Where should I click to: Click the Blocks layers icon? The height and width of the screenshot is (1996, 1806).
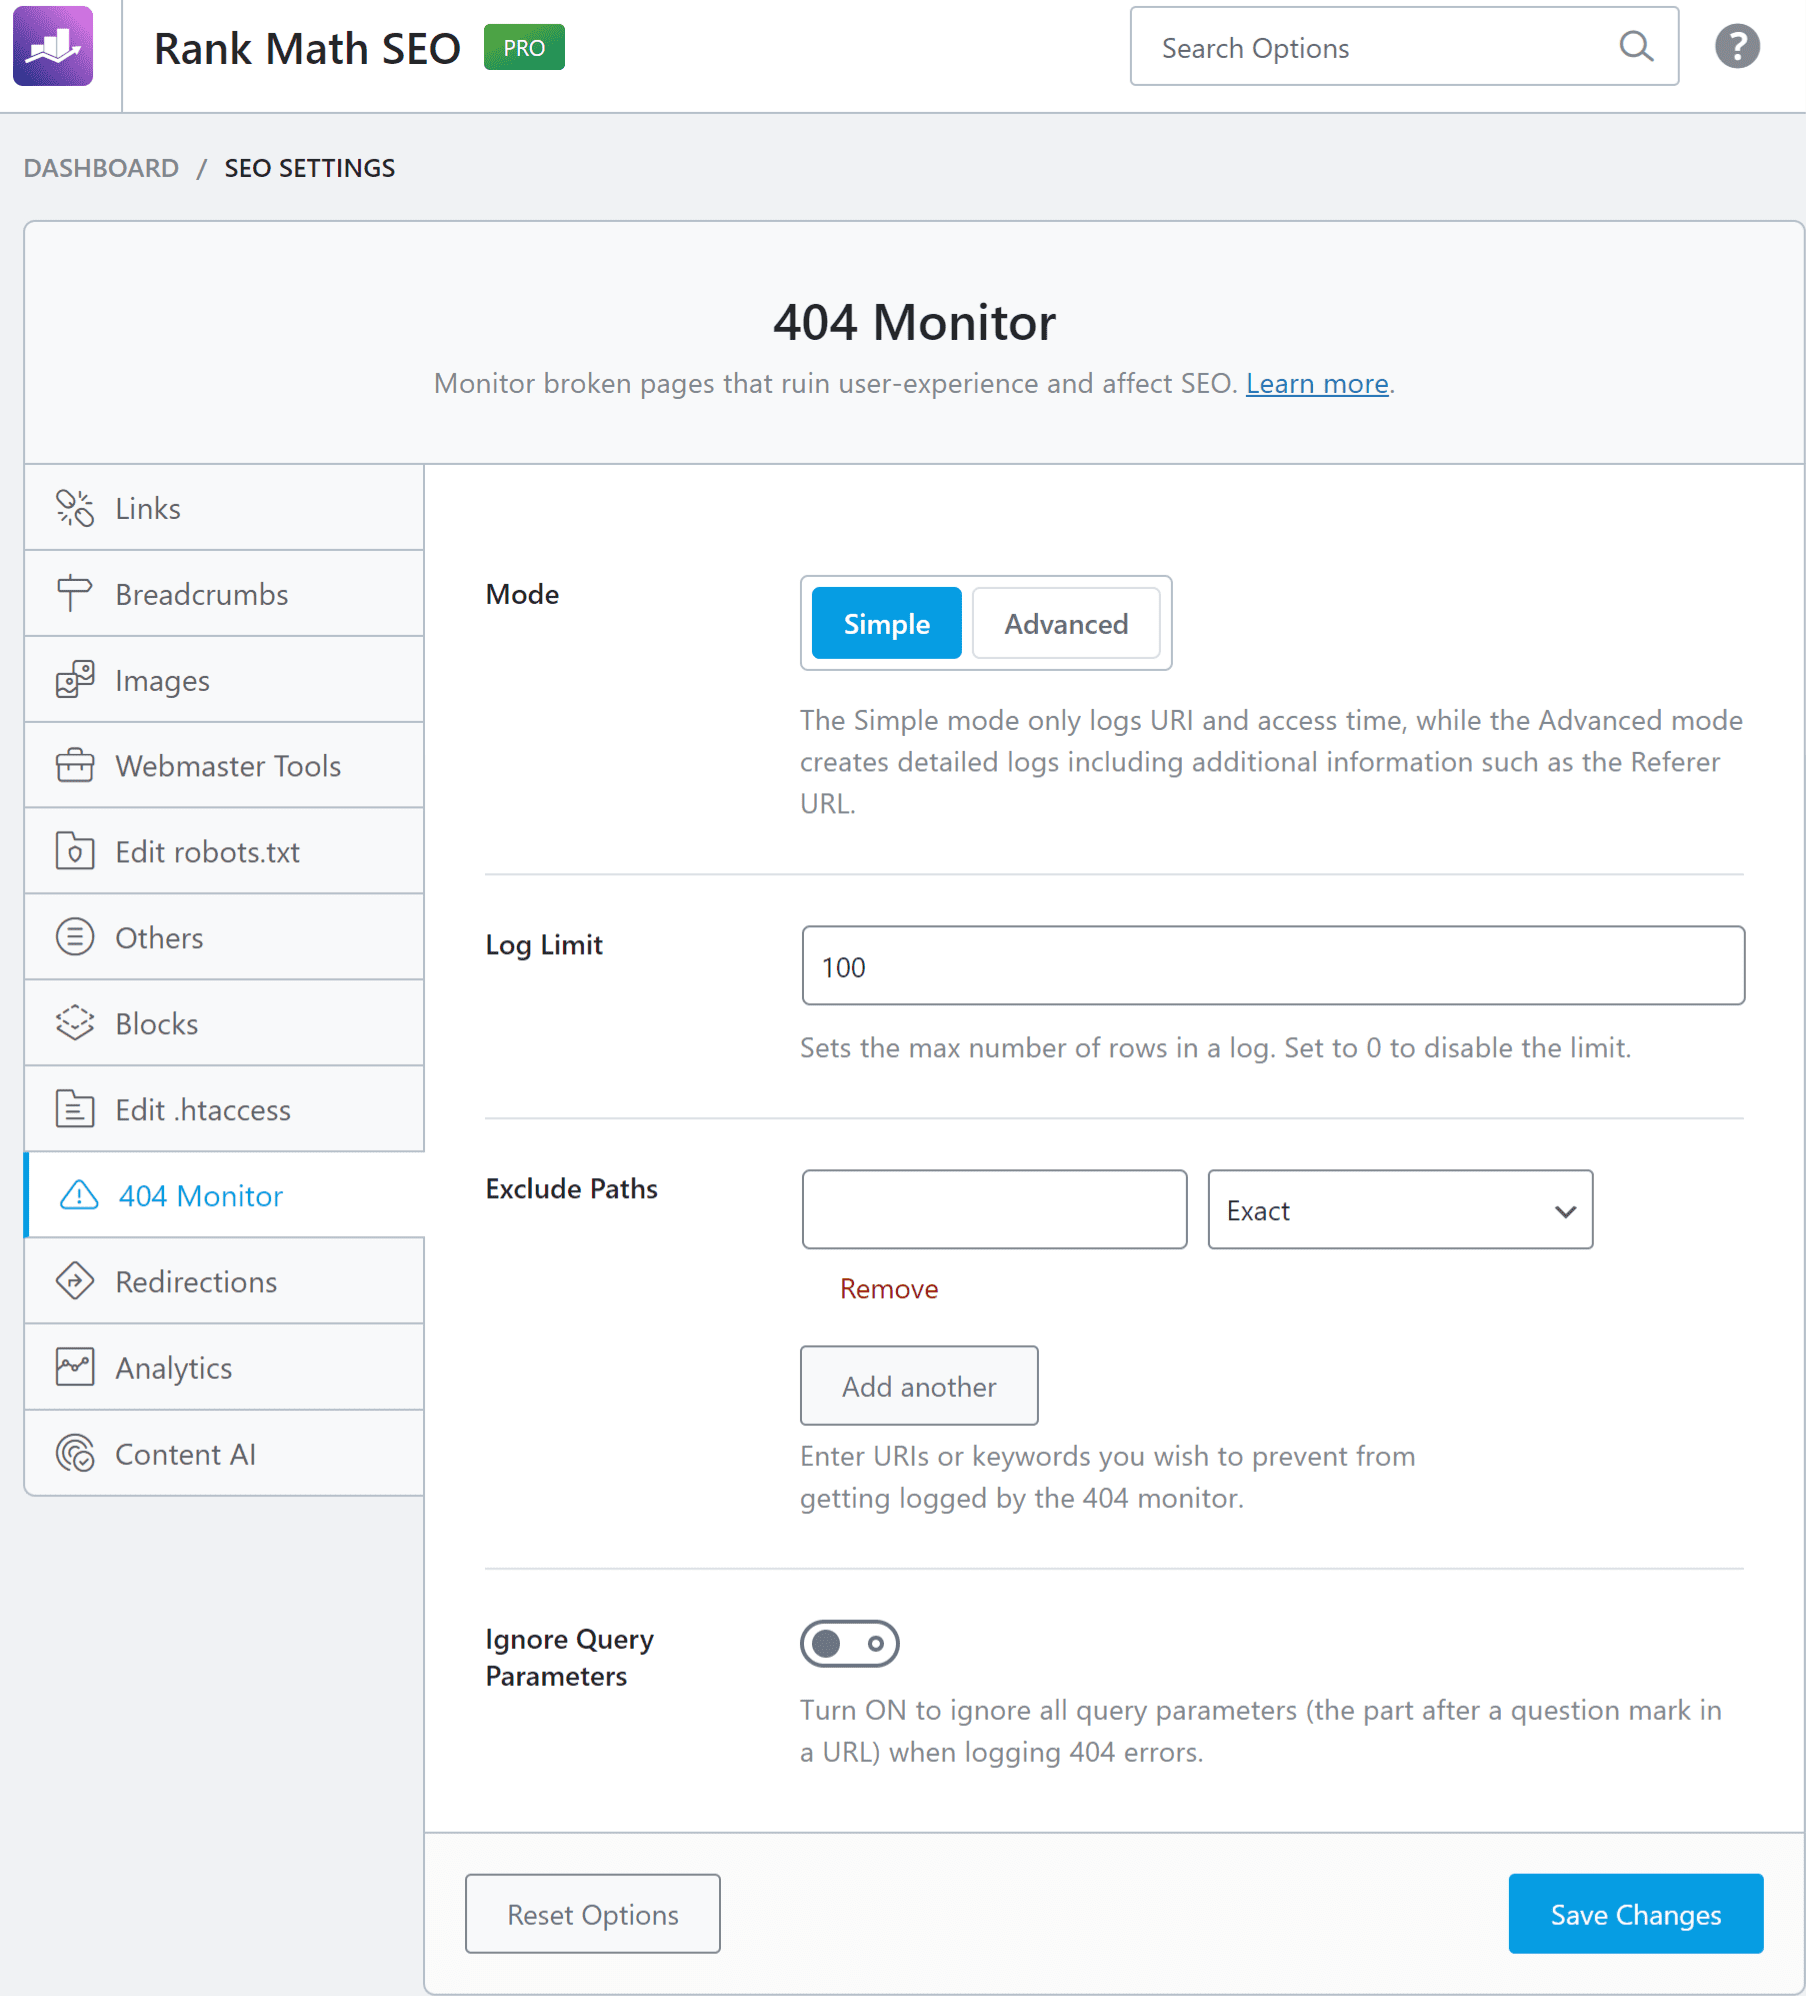coord(74,1024)
